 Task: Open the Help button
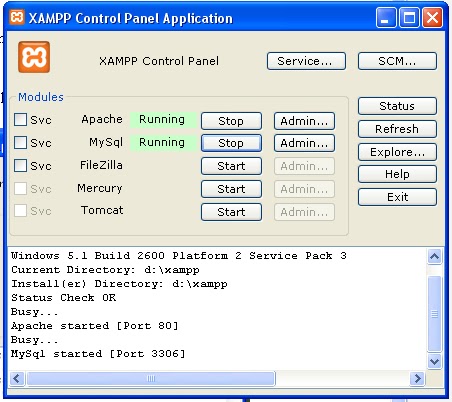[397, 174]
